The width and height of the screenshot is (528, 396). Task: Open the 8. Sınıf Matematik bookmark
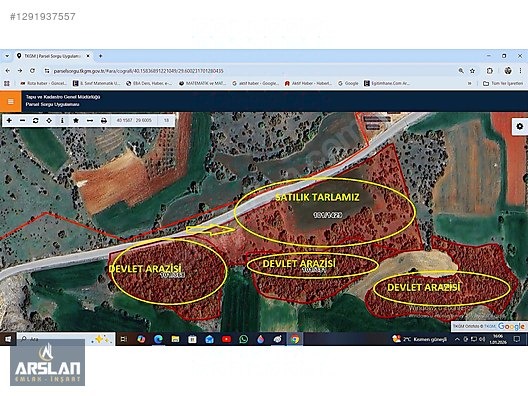click(x=97, y=83)
